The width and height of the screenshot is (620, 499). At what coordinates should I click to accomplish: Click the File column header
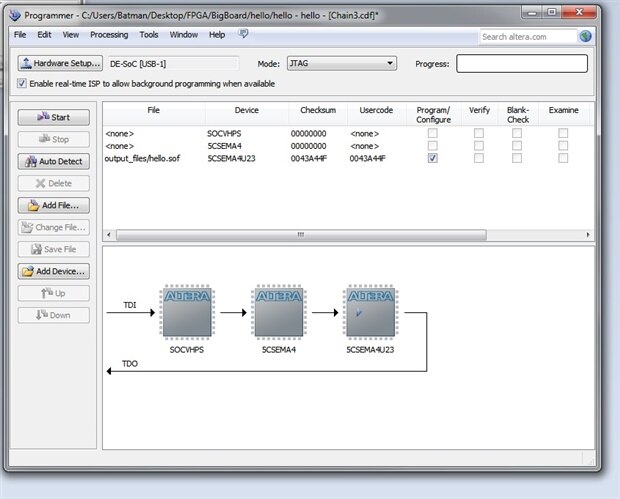pyautogui.click(x=153, y=109)
